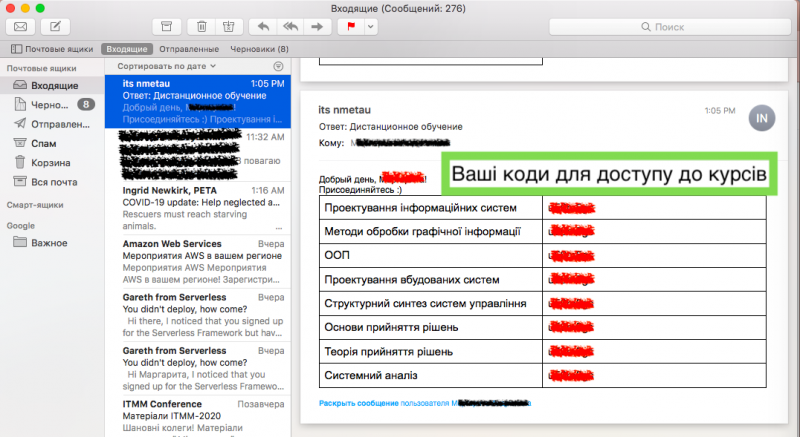The height and width of the screenshot is (437, 800).
Task: Click Проектування вбудованих систем cell
Action: (x=431, y=279)
